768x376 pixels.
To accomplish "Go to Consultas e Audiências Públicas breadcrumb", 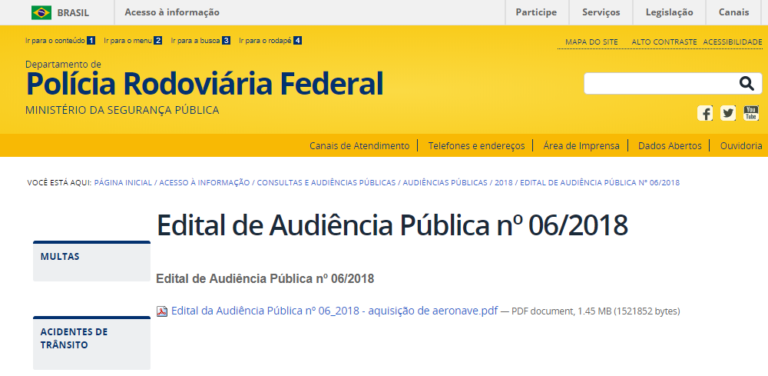I will pyautogui.click(x=326, y=183).
